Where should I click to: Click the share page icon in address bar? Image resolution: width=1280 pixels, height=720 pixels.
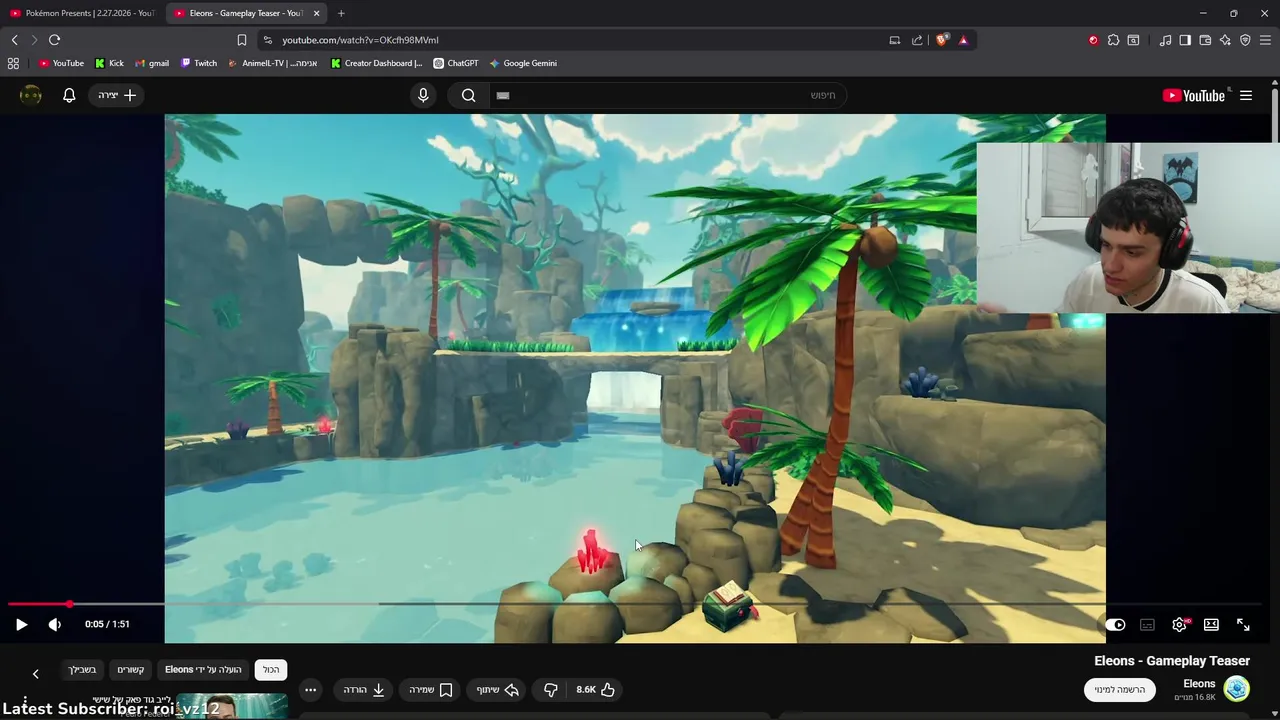[x=917, y=40]
